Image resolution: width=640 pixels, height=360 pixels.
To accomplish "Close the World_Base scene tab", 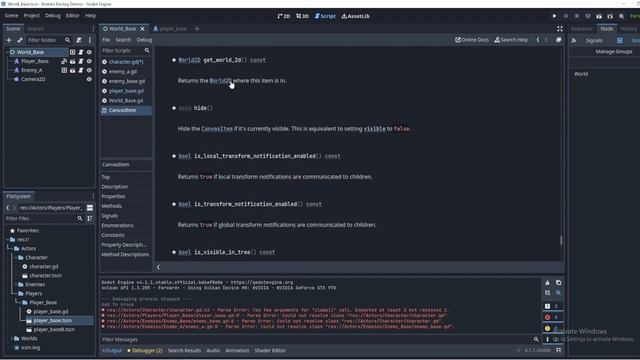I will [142, 29].
